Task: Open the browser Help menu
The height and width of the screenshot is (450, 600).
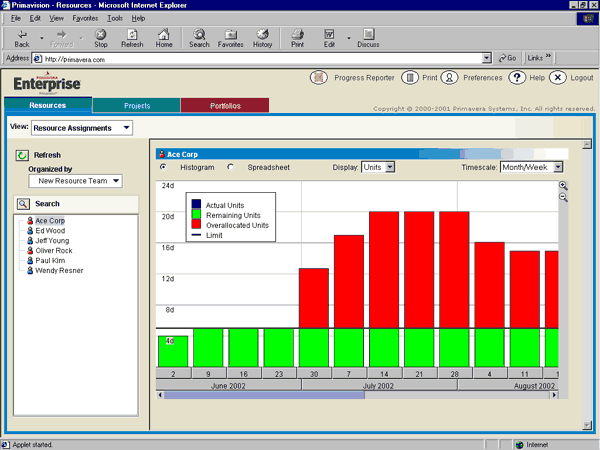Action: coord(138,18)
